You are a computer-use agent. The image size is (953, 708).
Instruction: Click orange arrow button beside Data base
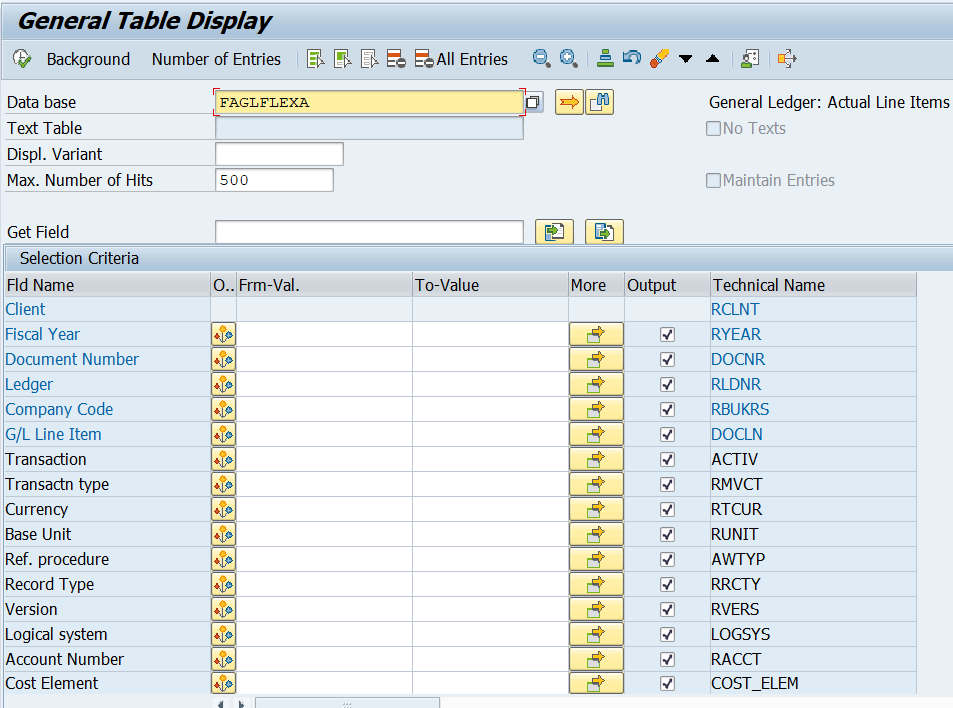pyautogui.click(x=569, y=102)
